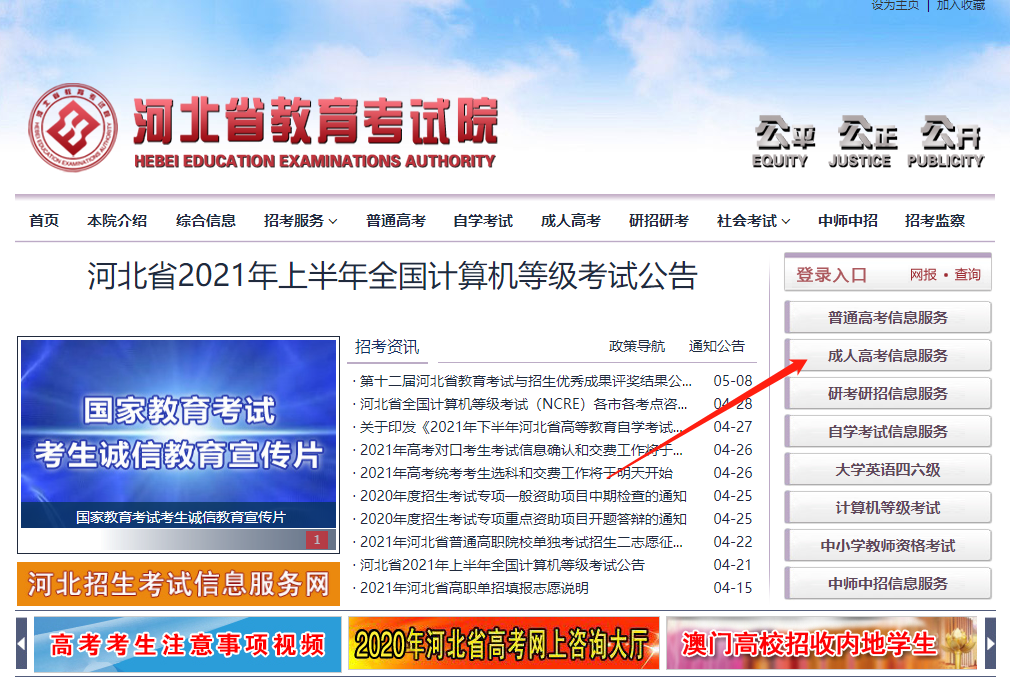Select the 首页 navigation menu item
The width and height of the screenshot is (1010, 683).
coord(42,221)
